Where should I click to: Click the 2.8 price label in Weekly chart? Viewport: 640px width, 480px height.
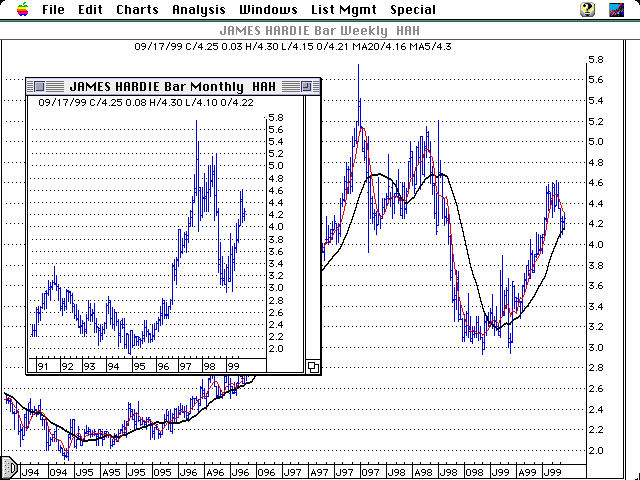click(x=596, y=368)
